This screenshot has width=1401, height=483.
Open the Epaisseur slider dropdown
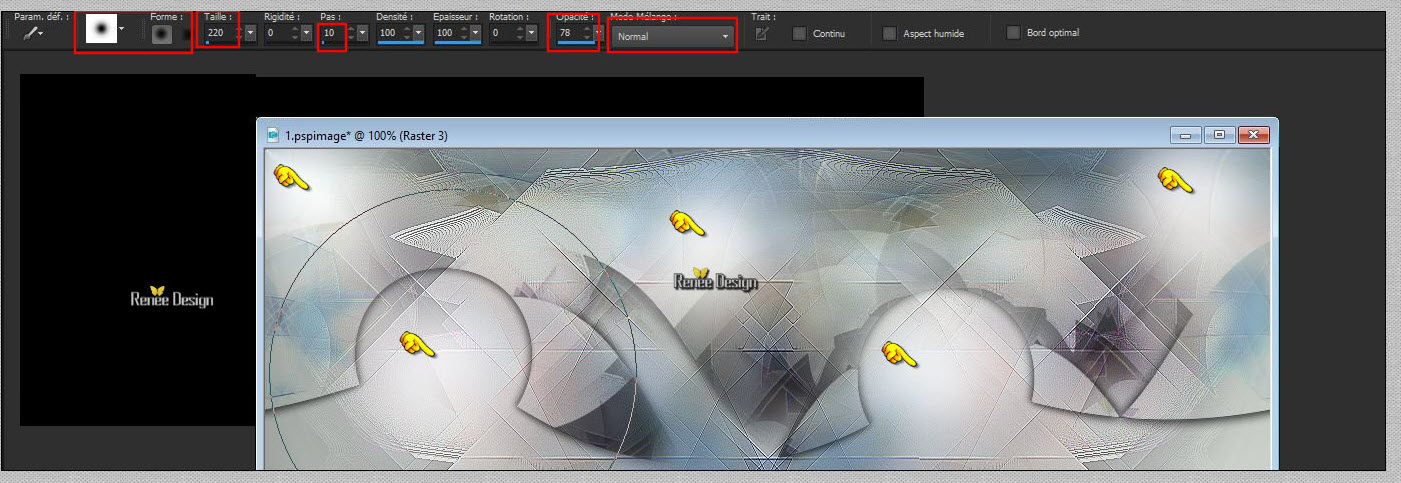coord(475,33)
